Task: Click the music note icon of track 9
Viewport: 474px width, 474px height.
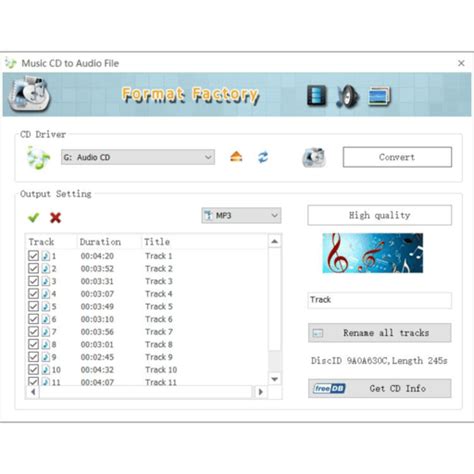Action: click(x=46, y=357)
